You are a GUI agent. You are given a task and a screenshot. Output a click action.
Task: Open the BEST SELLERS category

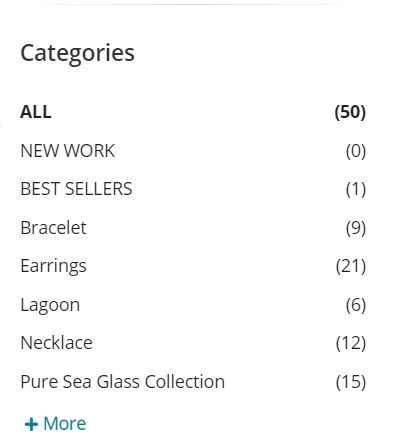(x=76, y=189)
